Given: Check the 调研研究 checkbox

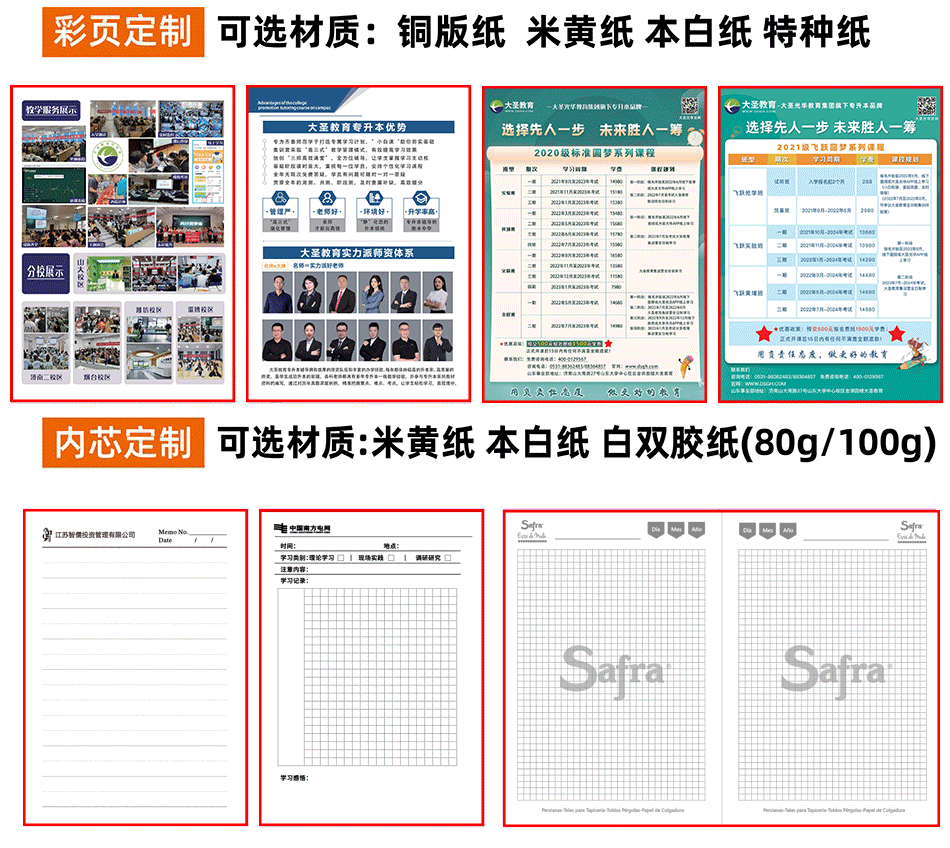Looking at the screenshot, I should [x=448, y=558].
